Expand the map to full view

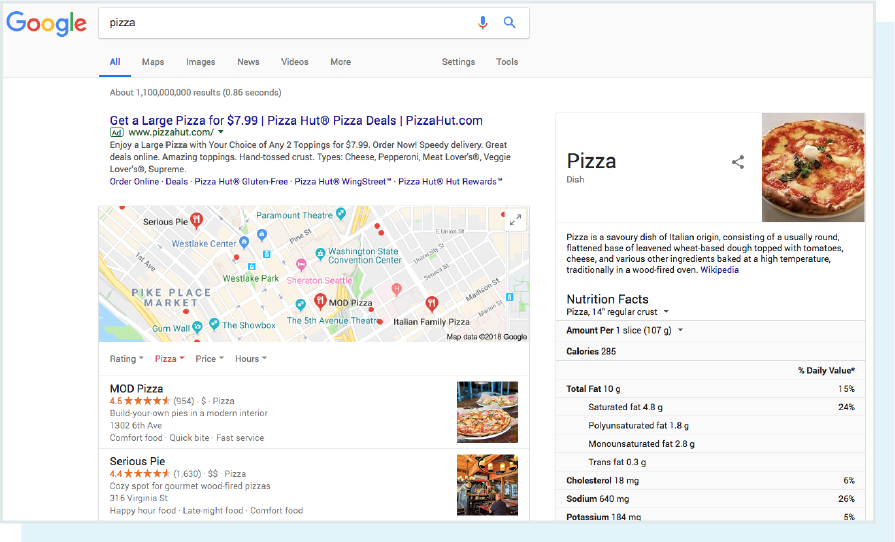click(x=515, y=220)
